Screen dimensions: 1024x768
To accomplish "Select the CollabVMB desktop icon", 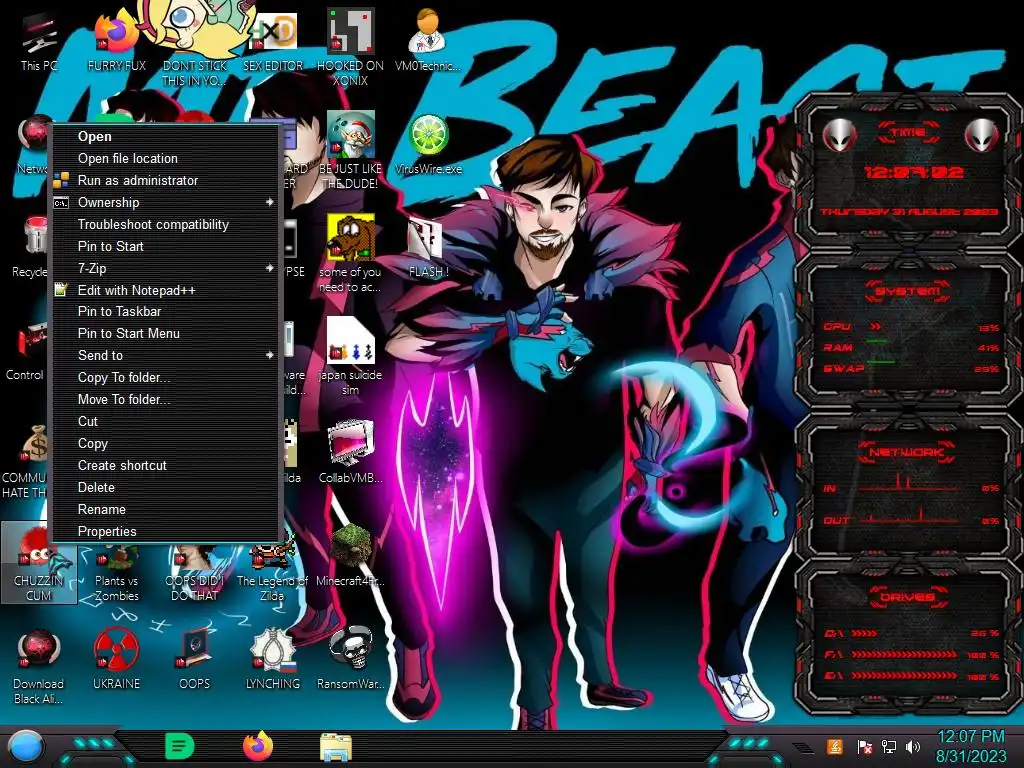I will coord(350,452).
